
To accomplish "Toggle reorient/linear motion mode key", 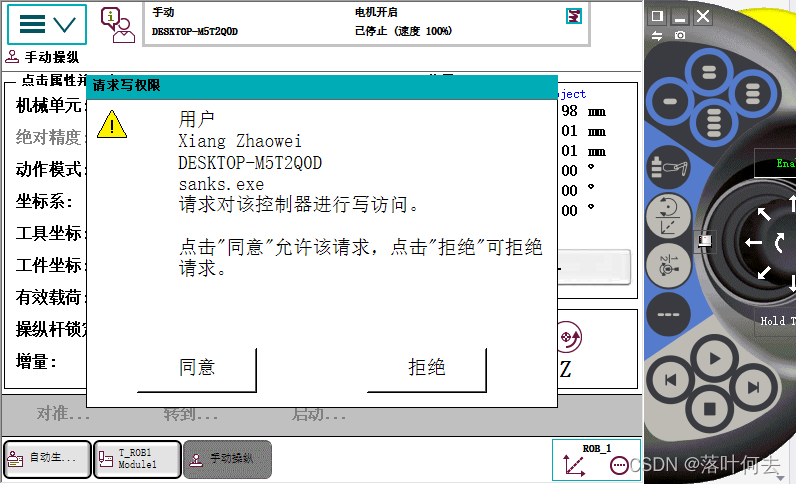I will tap(668, 216).
